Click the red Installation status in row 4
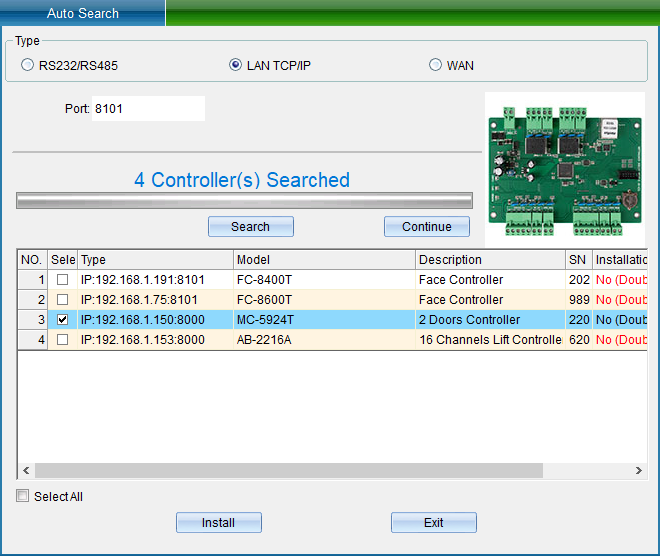 click(620, 340)
